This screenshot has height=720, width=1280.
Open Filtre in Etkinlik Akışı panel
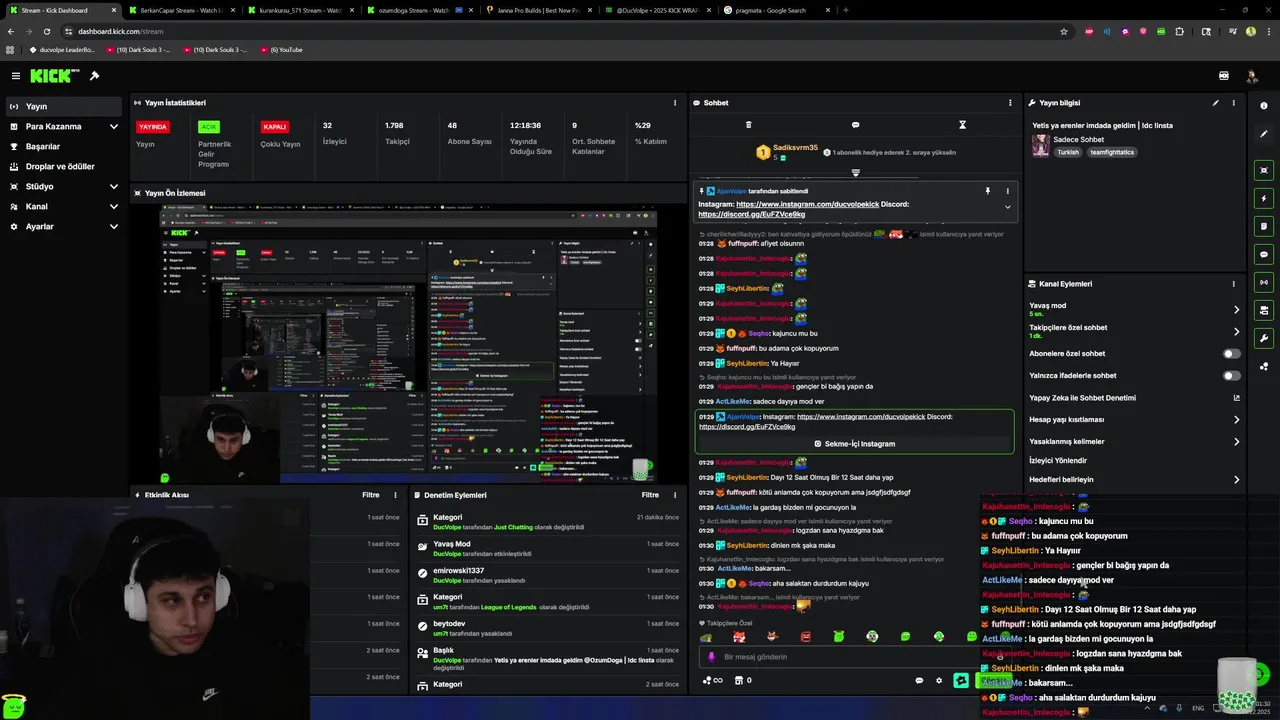tap(370, 495)
